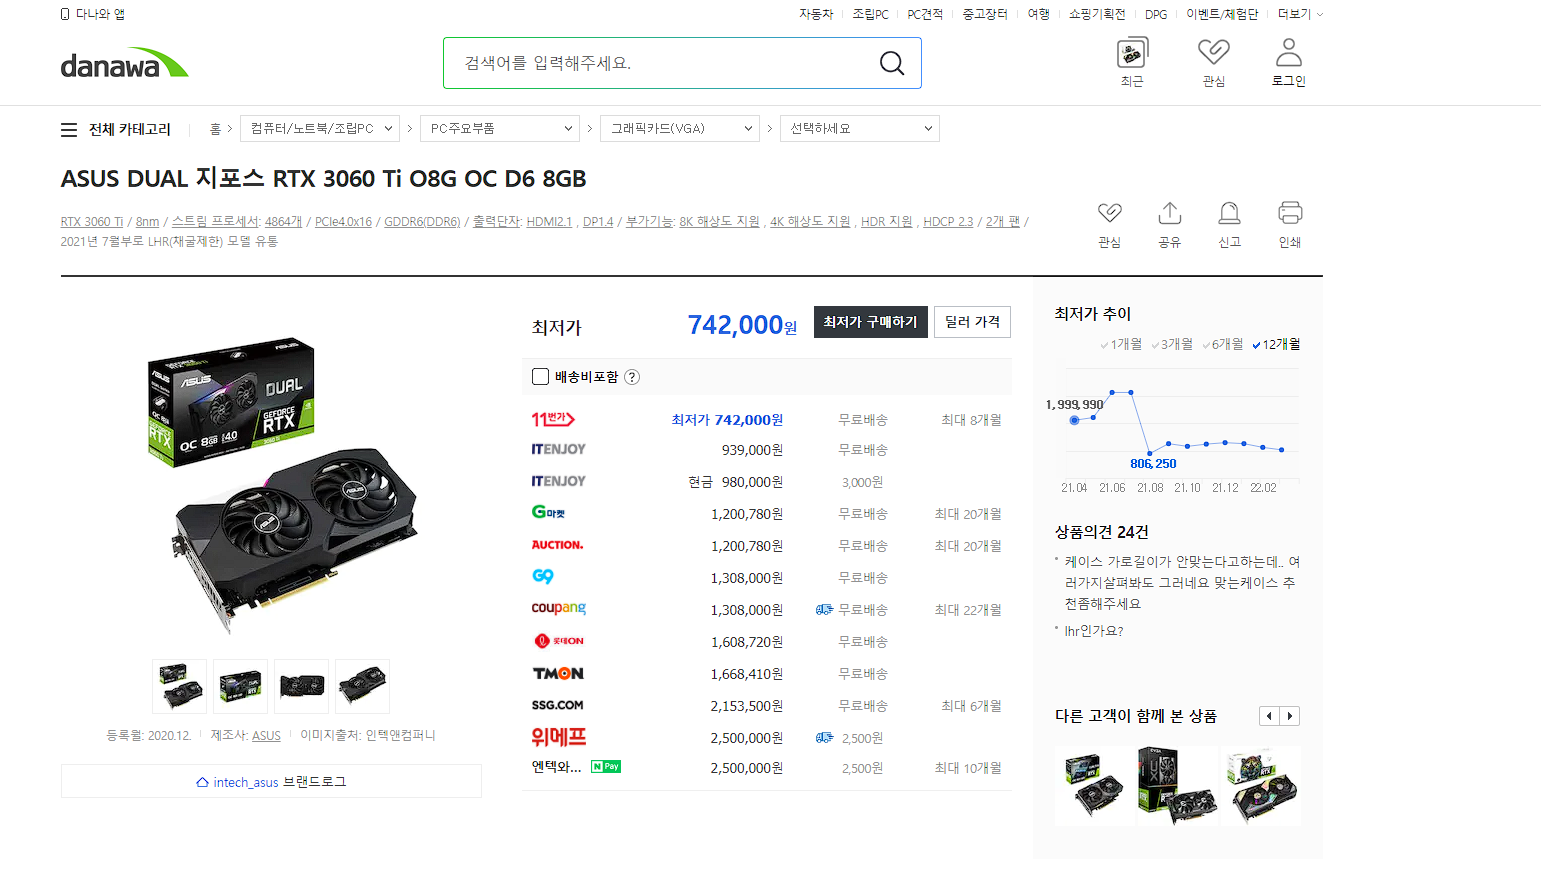Click the 최저가 742,000원 link for 11번가

coord(727,420)
